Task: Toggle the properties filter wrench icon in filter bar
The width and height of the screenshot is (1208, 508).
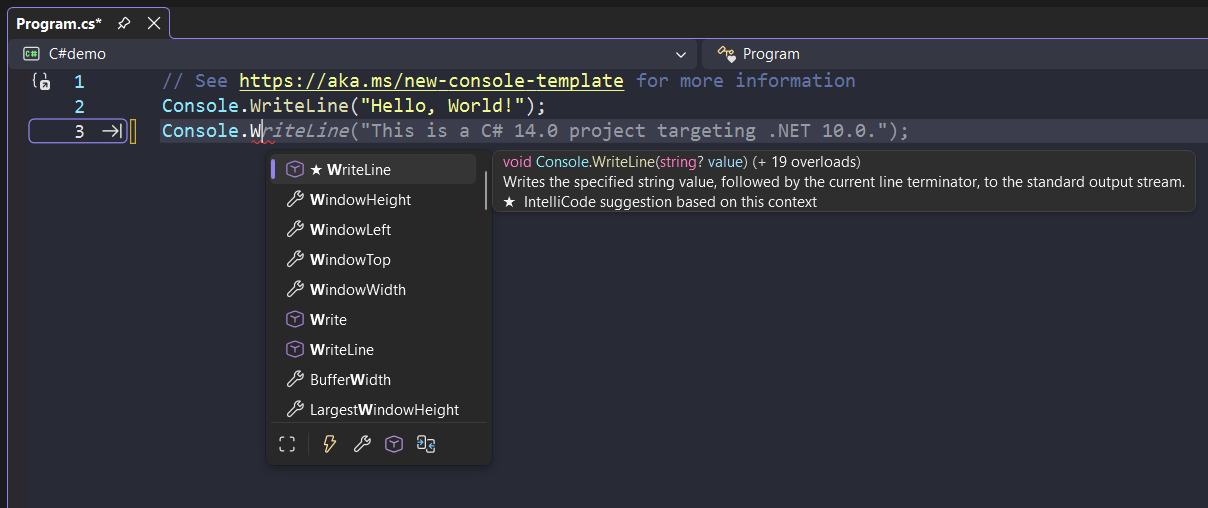Action: [362, 444]
